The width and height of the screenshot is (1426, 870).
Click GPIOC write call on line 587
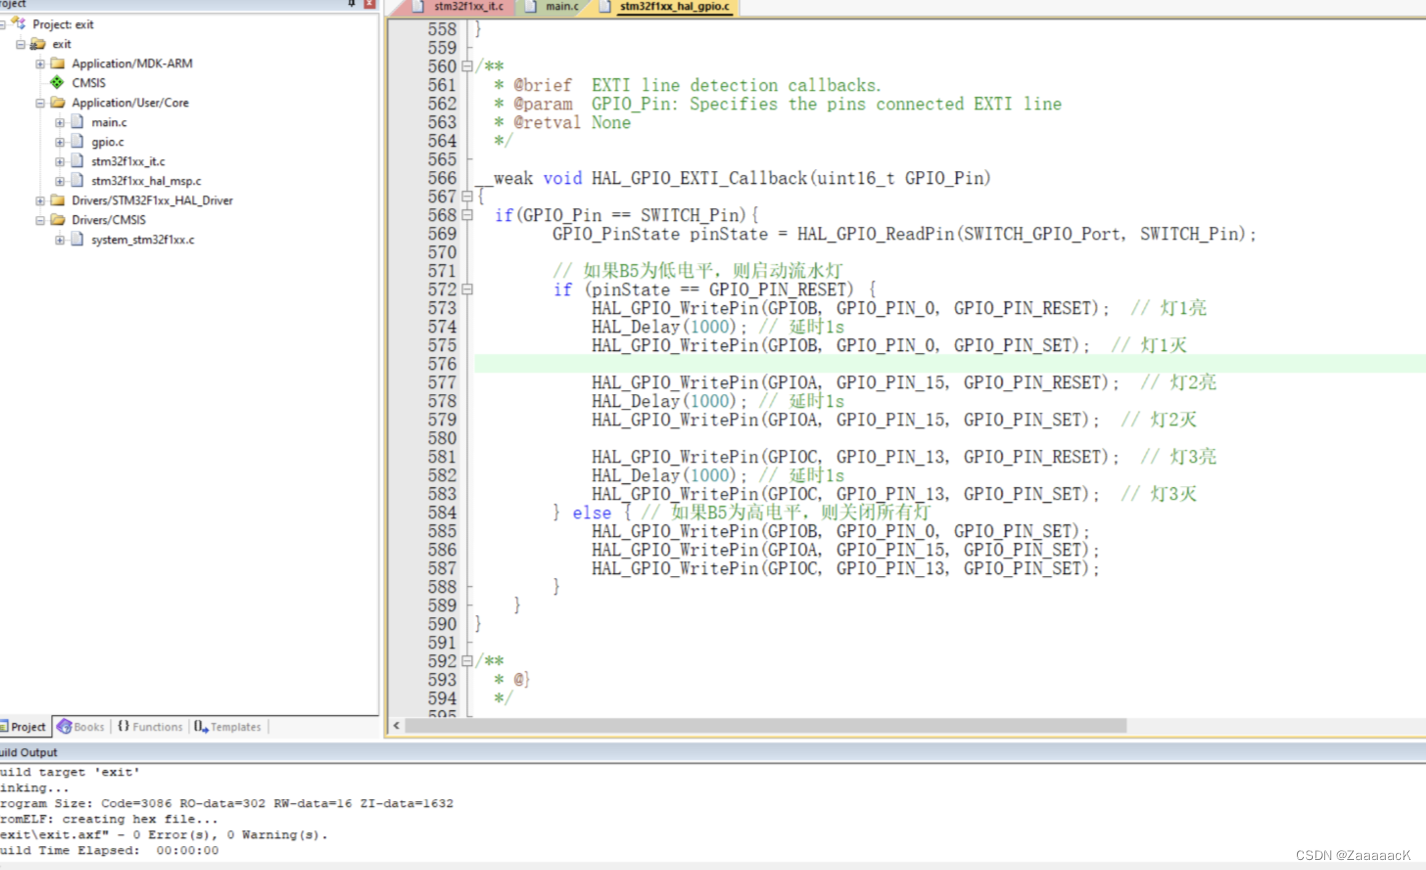pyautogui.click(x=845, y=568)
